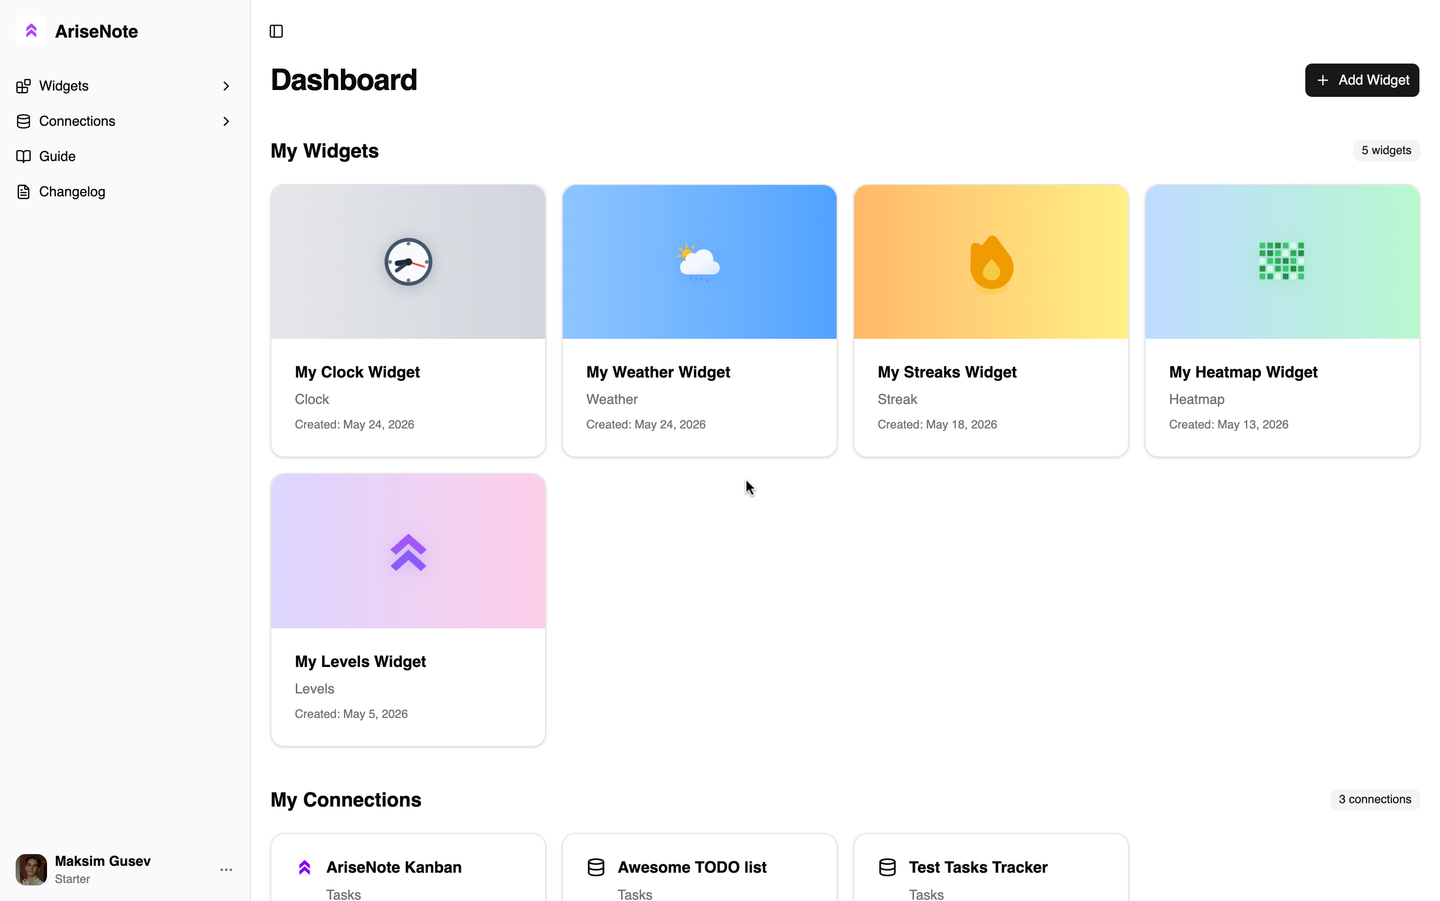The width and height of the screenshot is (1440, 901).
Task: Click the 'Weather' type label
Action: (612, 399)
